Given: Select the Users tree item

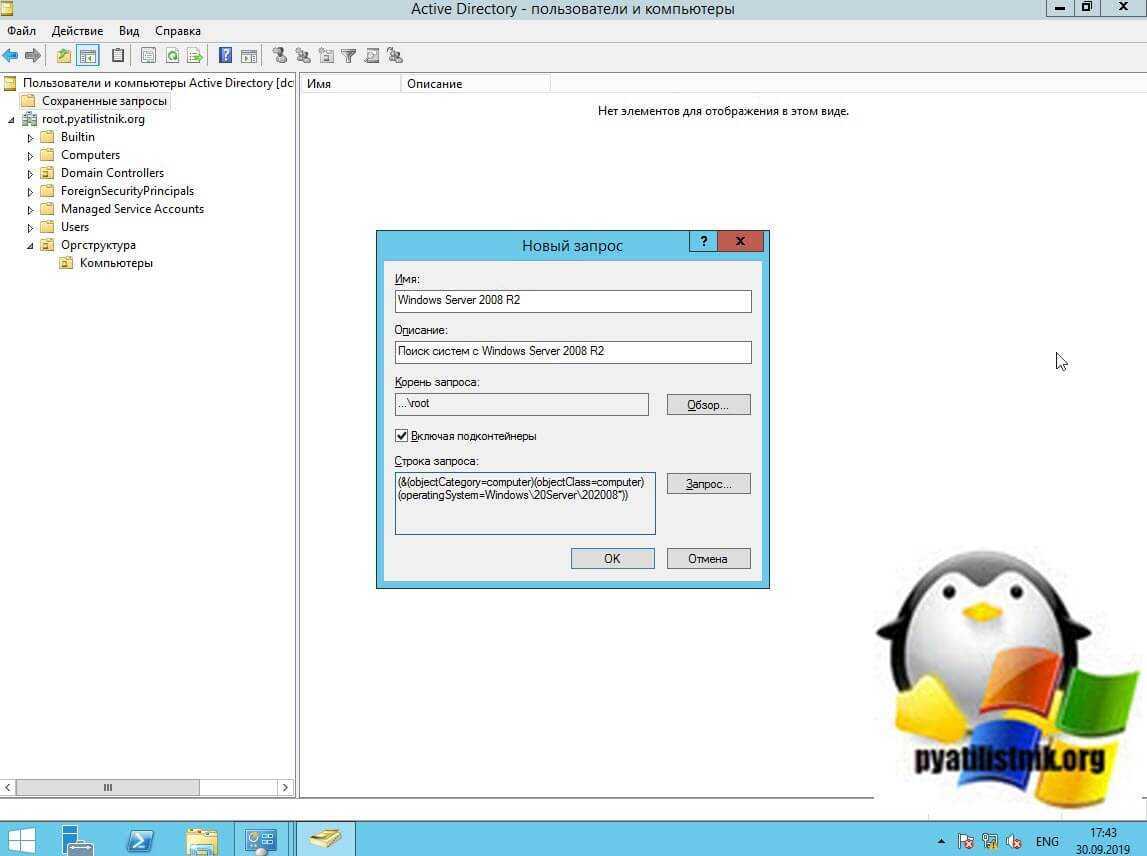Looking at the screenshot, I should coord(75,227).
